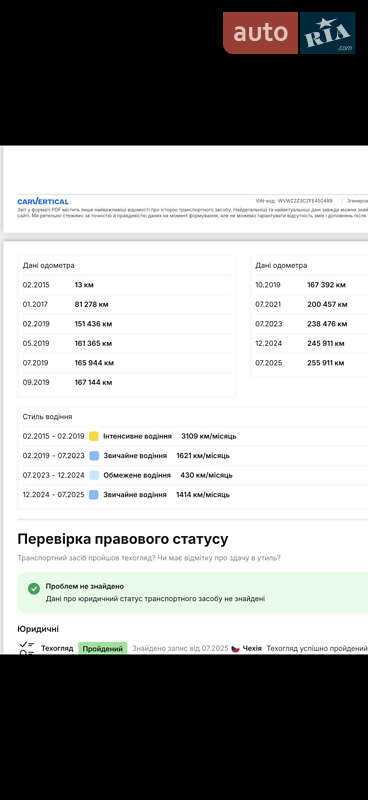The height and width of the screenshot is (800, 368).
Task: Select odometer reading 161 365 км
Action: [x=93, y=343]
